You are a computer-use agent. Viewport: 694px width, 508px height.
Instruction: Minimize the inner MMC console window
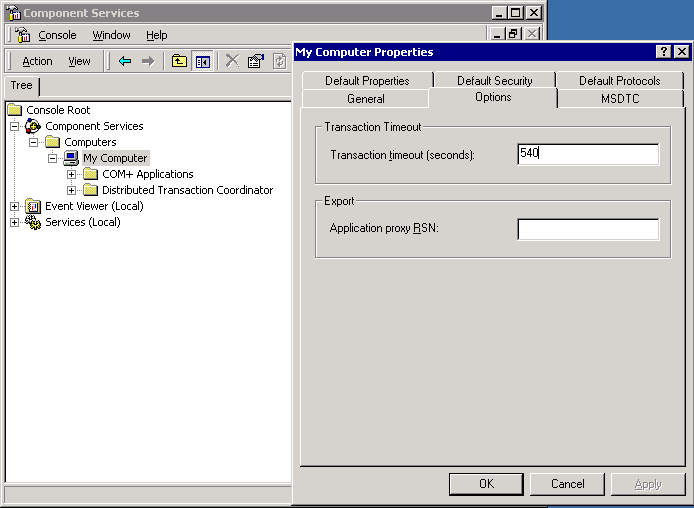pyautogui.click(x=497, y=34)
